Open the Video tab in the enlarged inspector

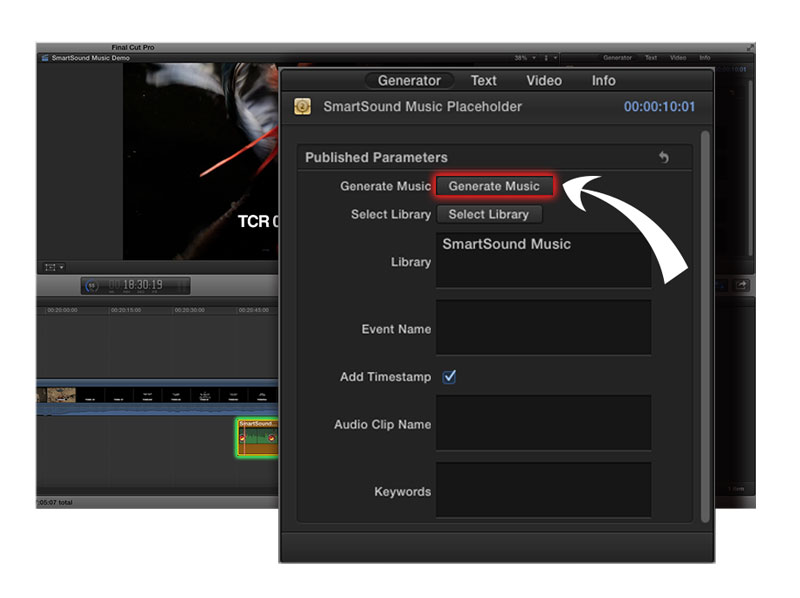[x=544, y=81]
